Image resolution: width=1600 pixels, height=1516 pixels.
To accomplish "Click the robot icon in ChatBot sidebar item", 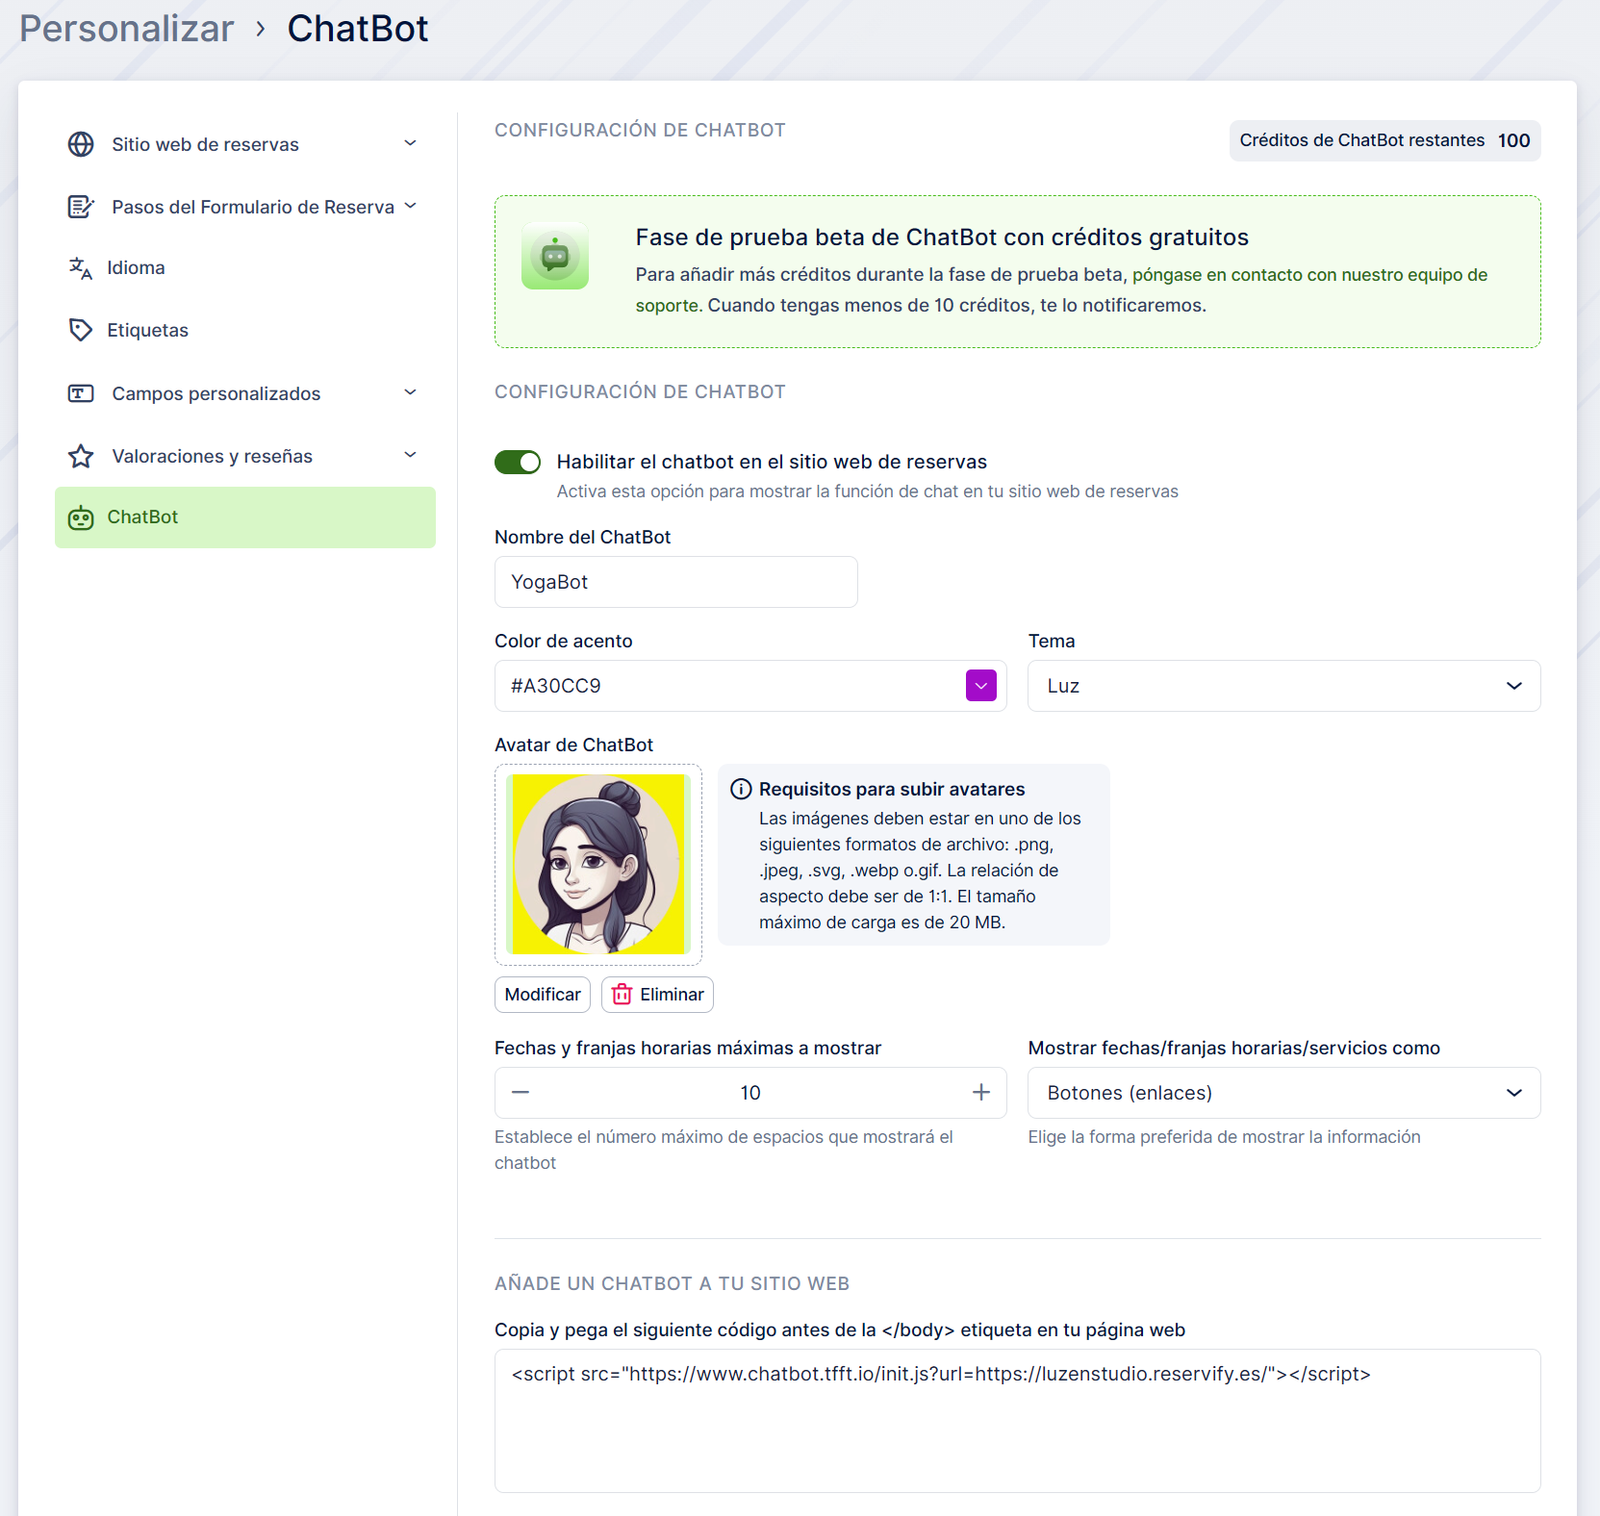I will pyautogui.click(x=81, y=518).
